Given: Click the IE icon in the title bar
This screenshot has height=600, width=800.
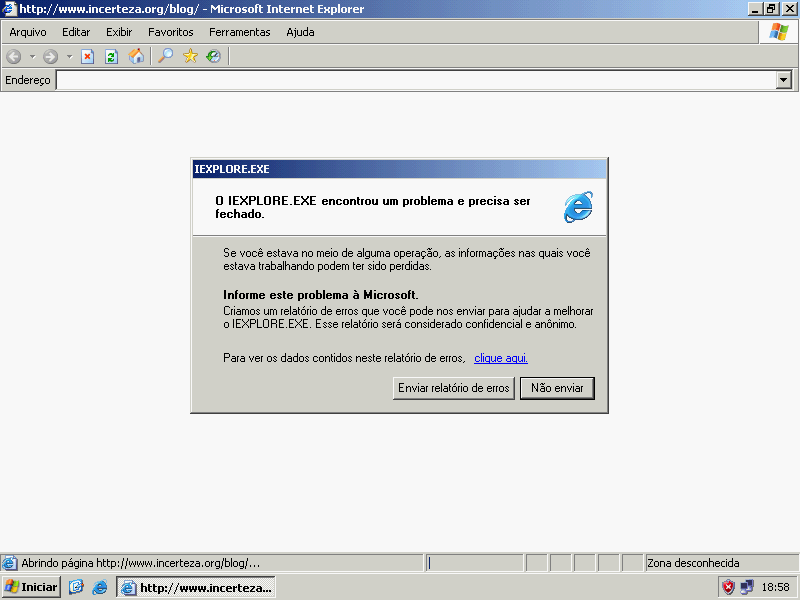Looking at the screenshot, I should pos(9,9).
